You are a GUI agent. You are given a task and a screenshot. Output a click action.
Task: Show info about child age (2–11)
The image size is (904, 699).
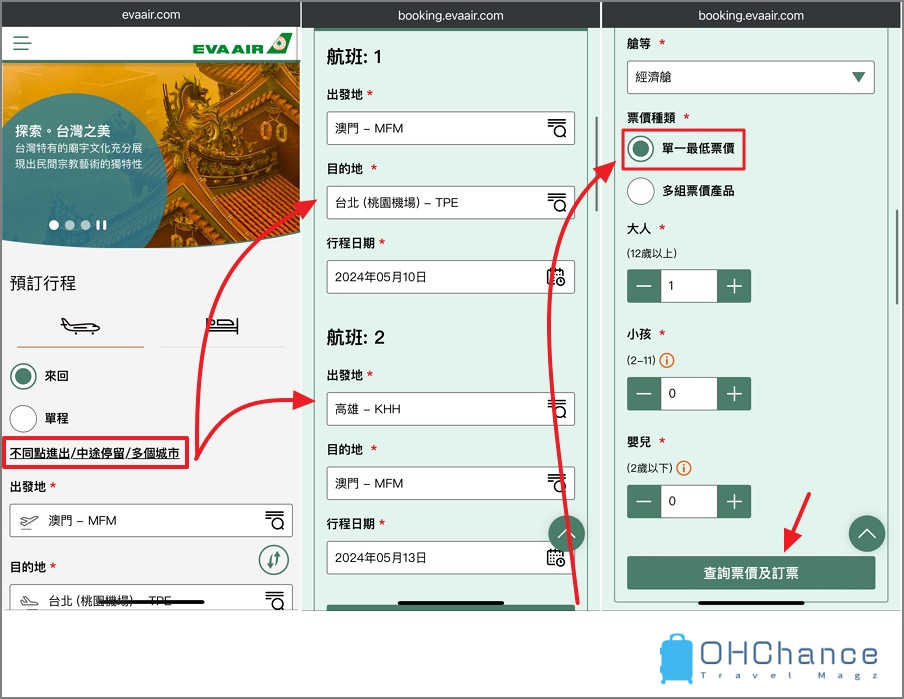(666, 360)
